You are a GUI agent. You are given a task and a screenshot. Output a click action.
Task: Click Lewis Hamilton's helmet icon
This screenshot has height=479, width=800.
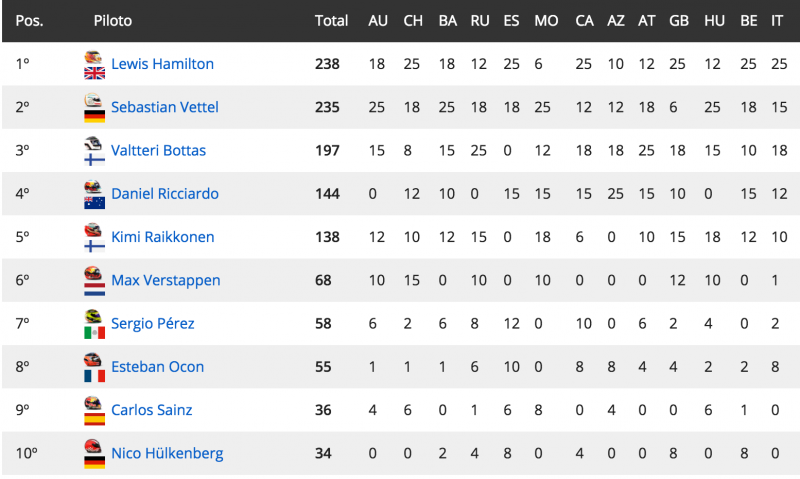click(x=93, y=57)
